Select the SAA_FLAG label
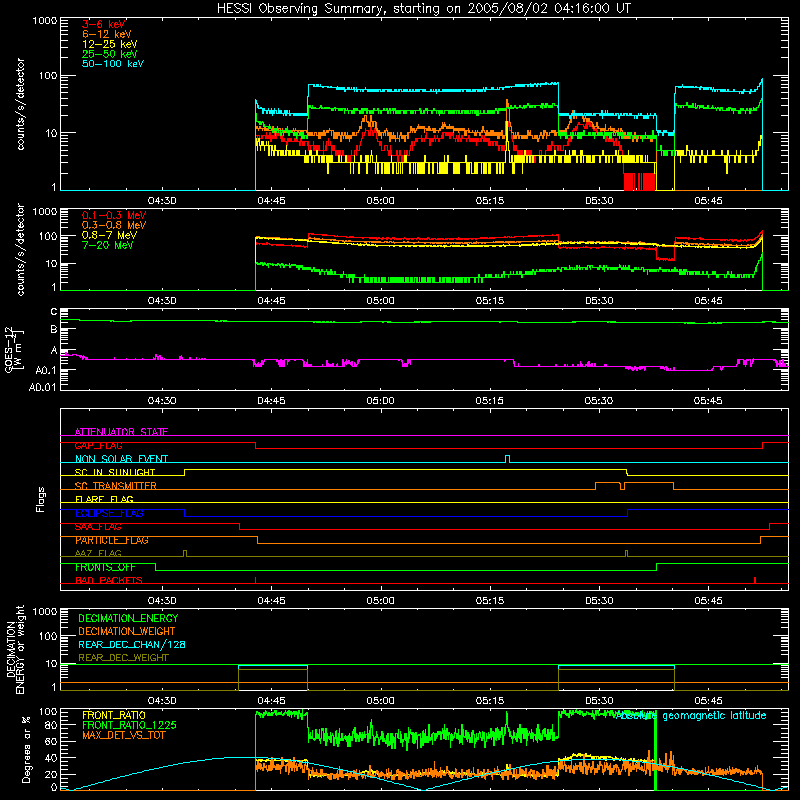Screen dimensions: 800x800 coord(98,527)
